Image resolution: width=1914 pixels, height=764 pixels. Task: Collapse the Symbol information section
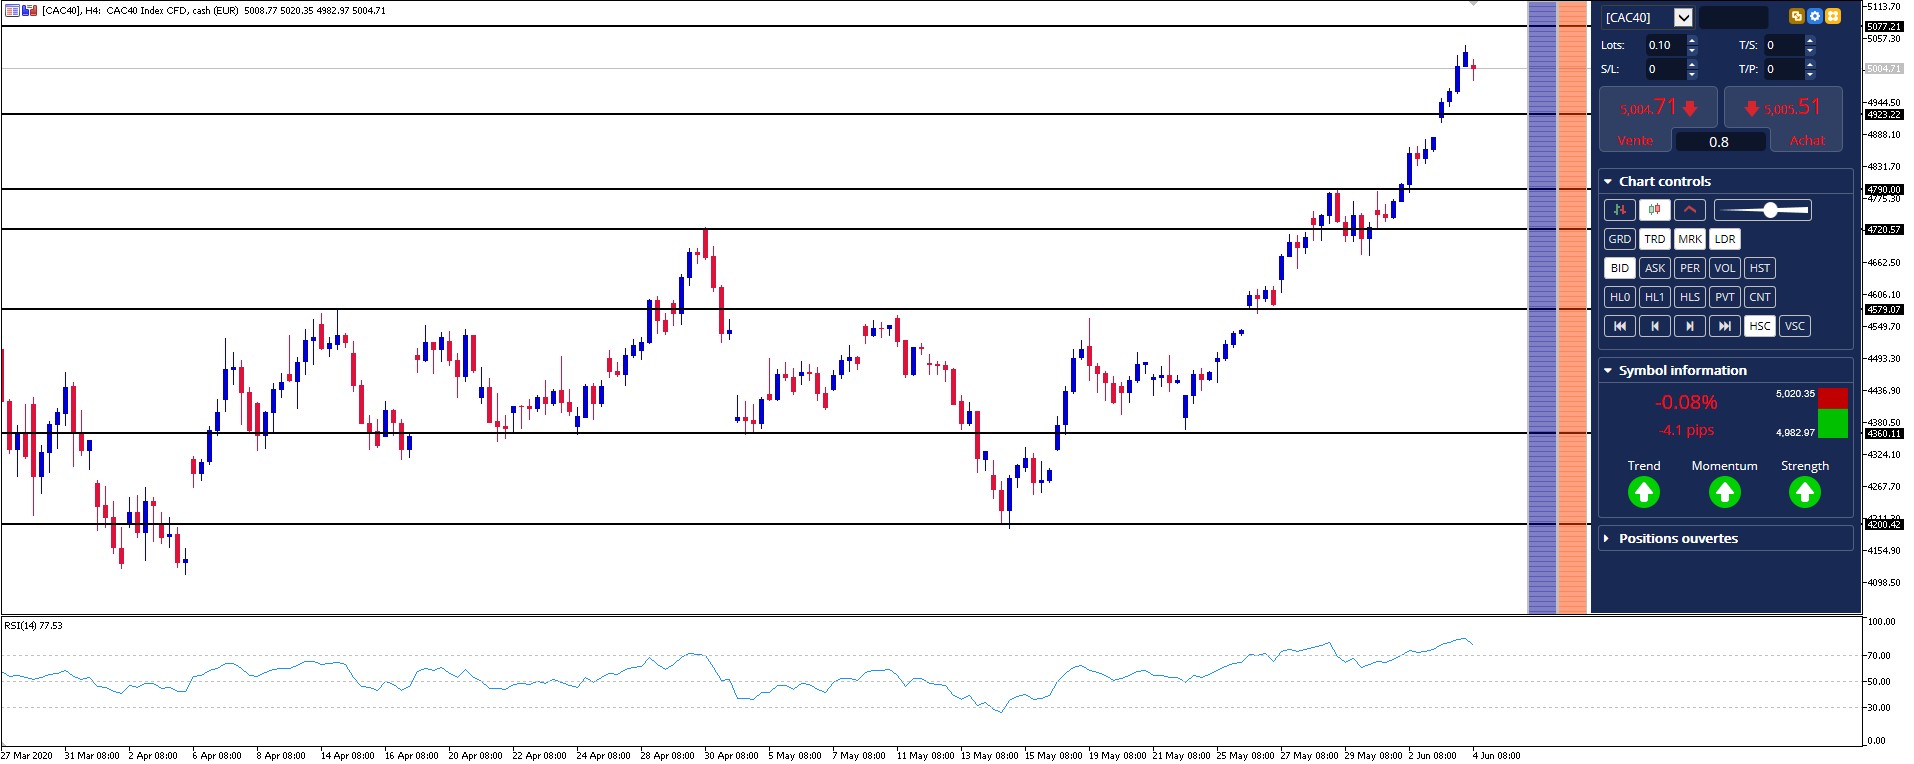[1608, 371]
